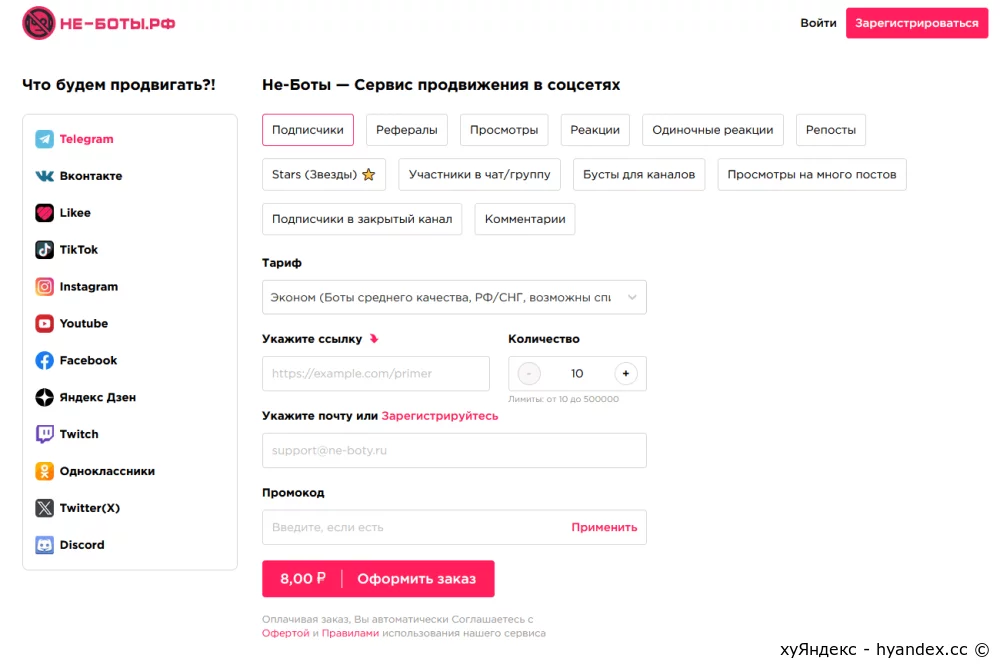Apply promo code with Применить
Image resolution: width=1000 pixels, height=668 pixels.
pos(604,527)
